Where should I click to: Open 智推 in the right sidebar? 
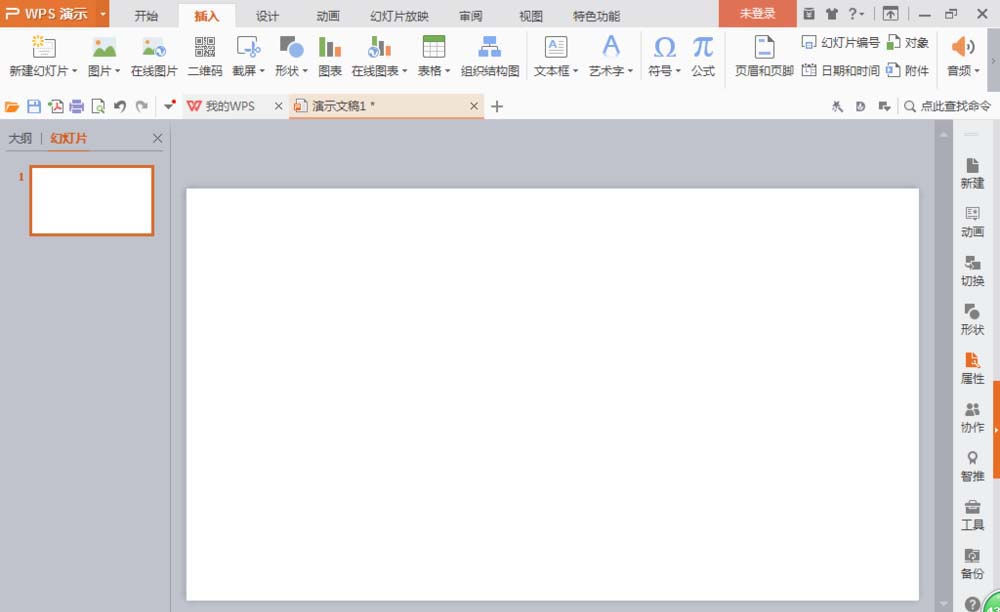972,467
